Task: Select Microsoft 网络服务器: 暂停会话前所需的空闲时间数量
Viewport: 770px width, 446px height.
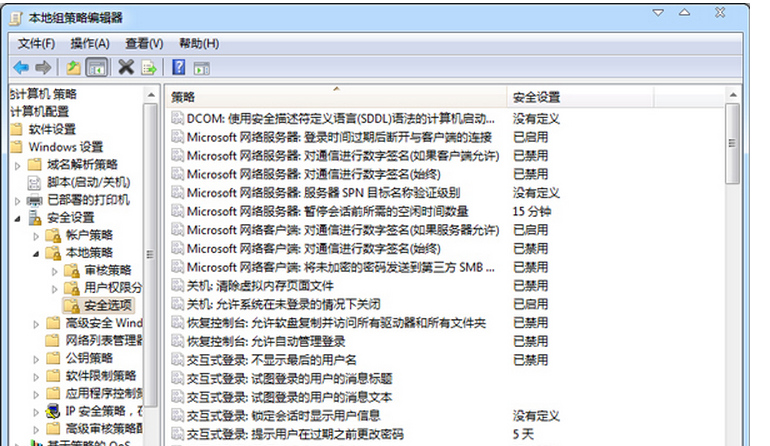Action: pos(327,211)
